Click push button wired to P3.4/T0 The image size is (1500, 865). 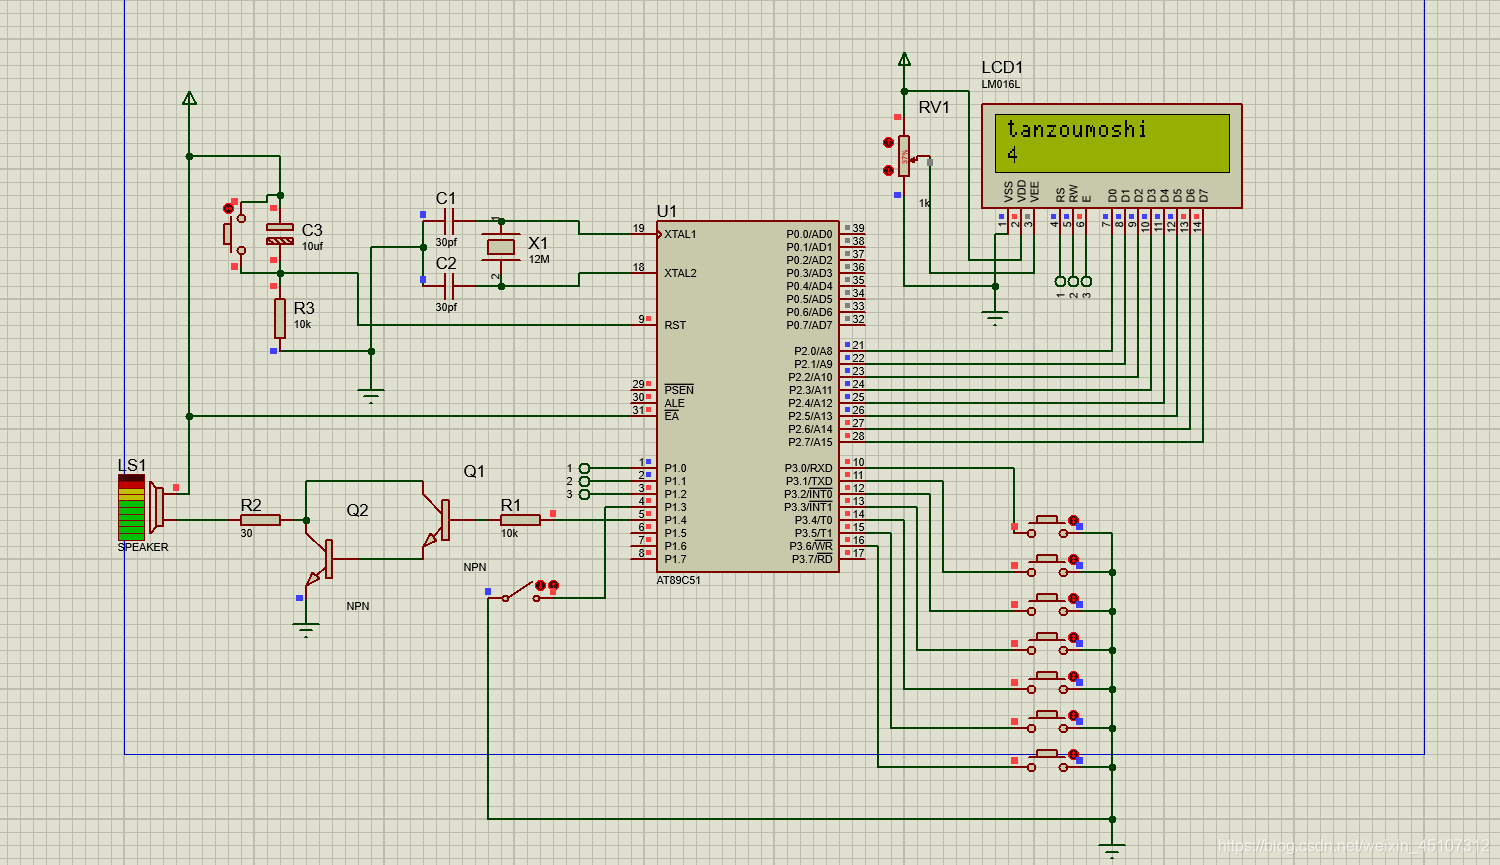coord(1047,681)
